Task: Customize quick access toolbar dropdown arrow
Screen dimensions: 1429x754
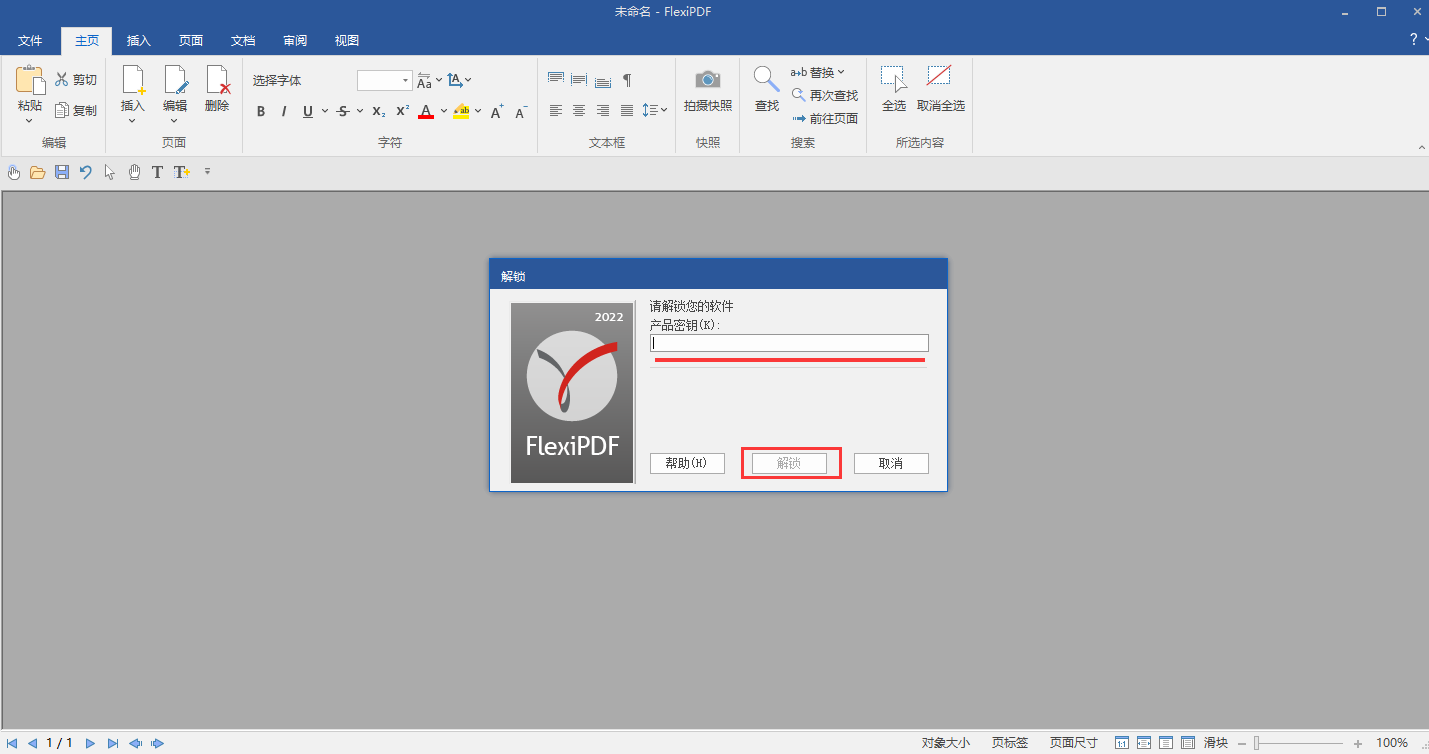Action: point(207,171)
